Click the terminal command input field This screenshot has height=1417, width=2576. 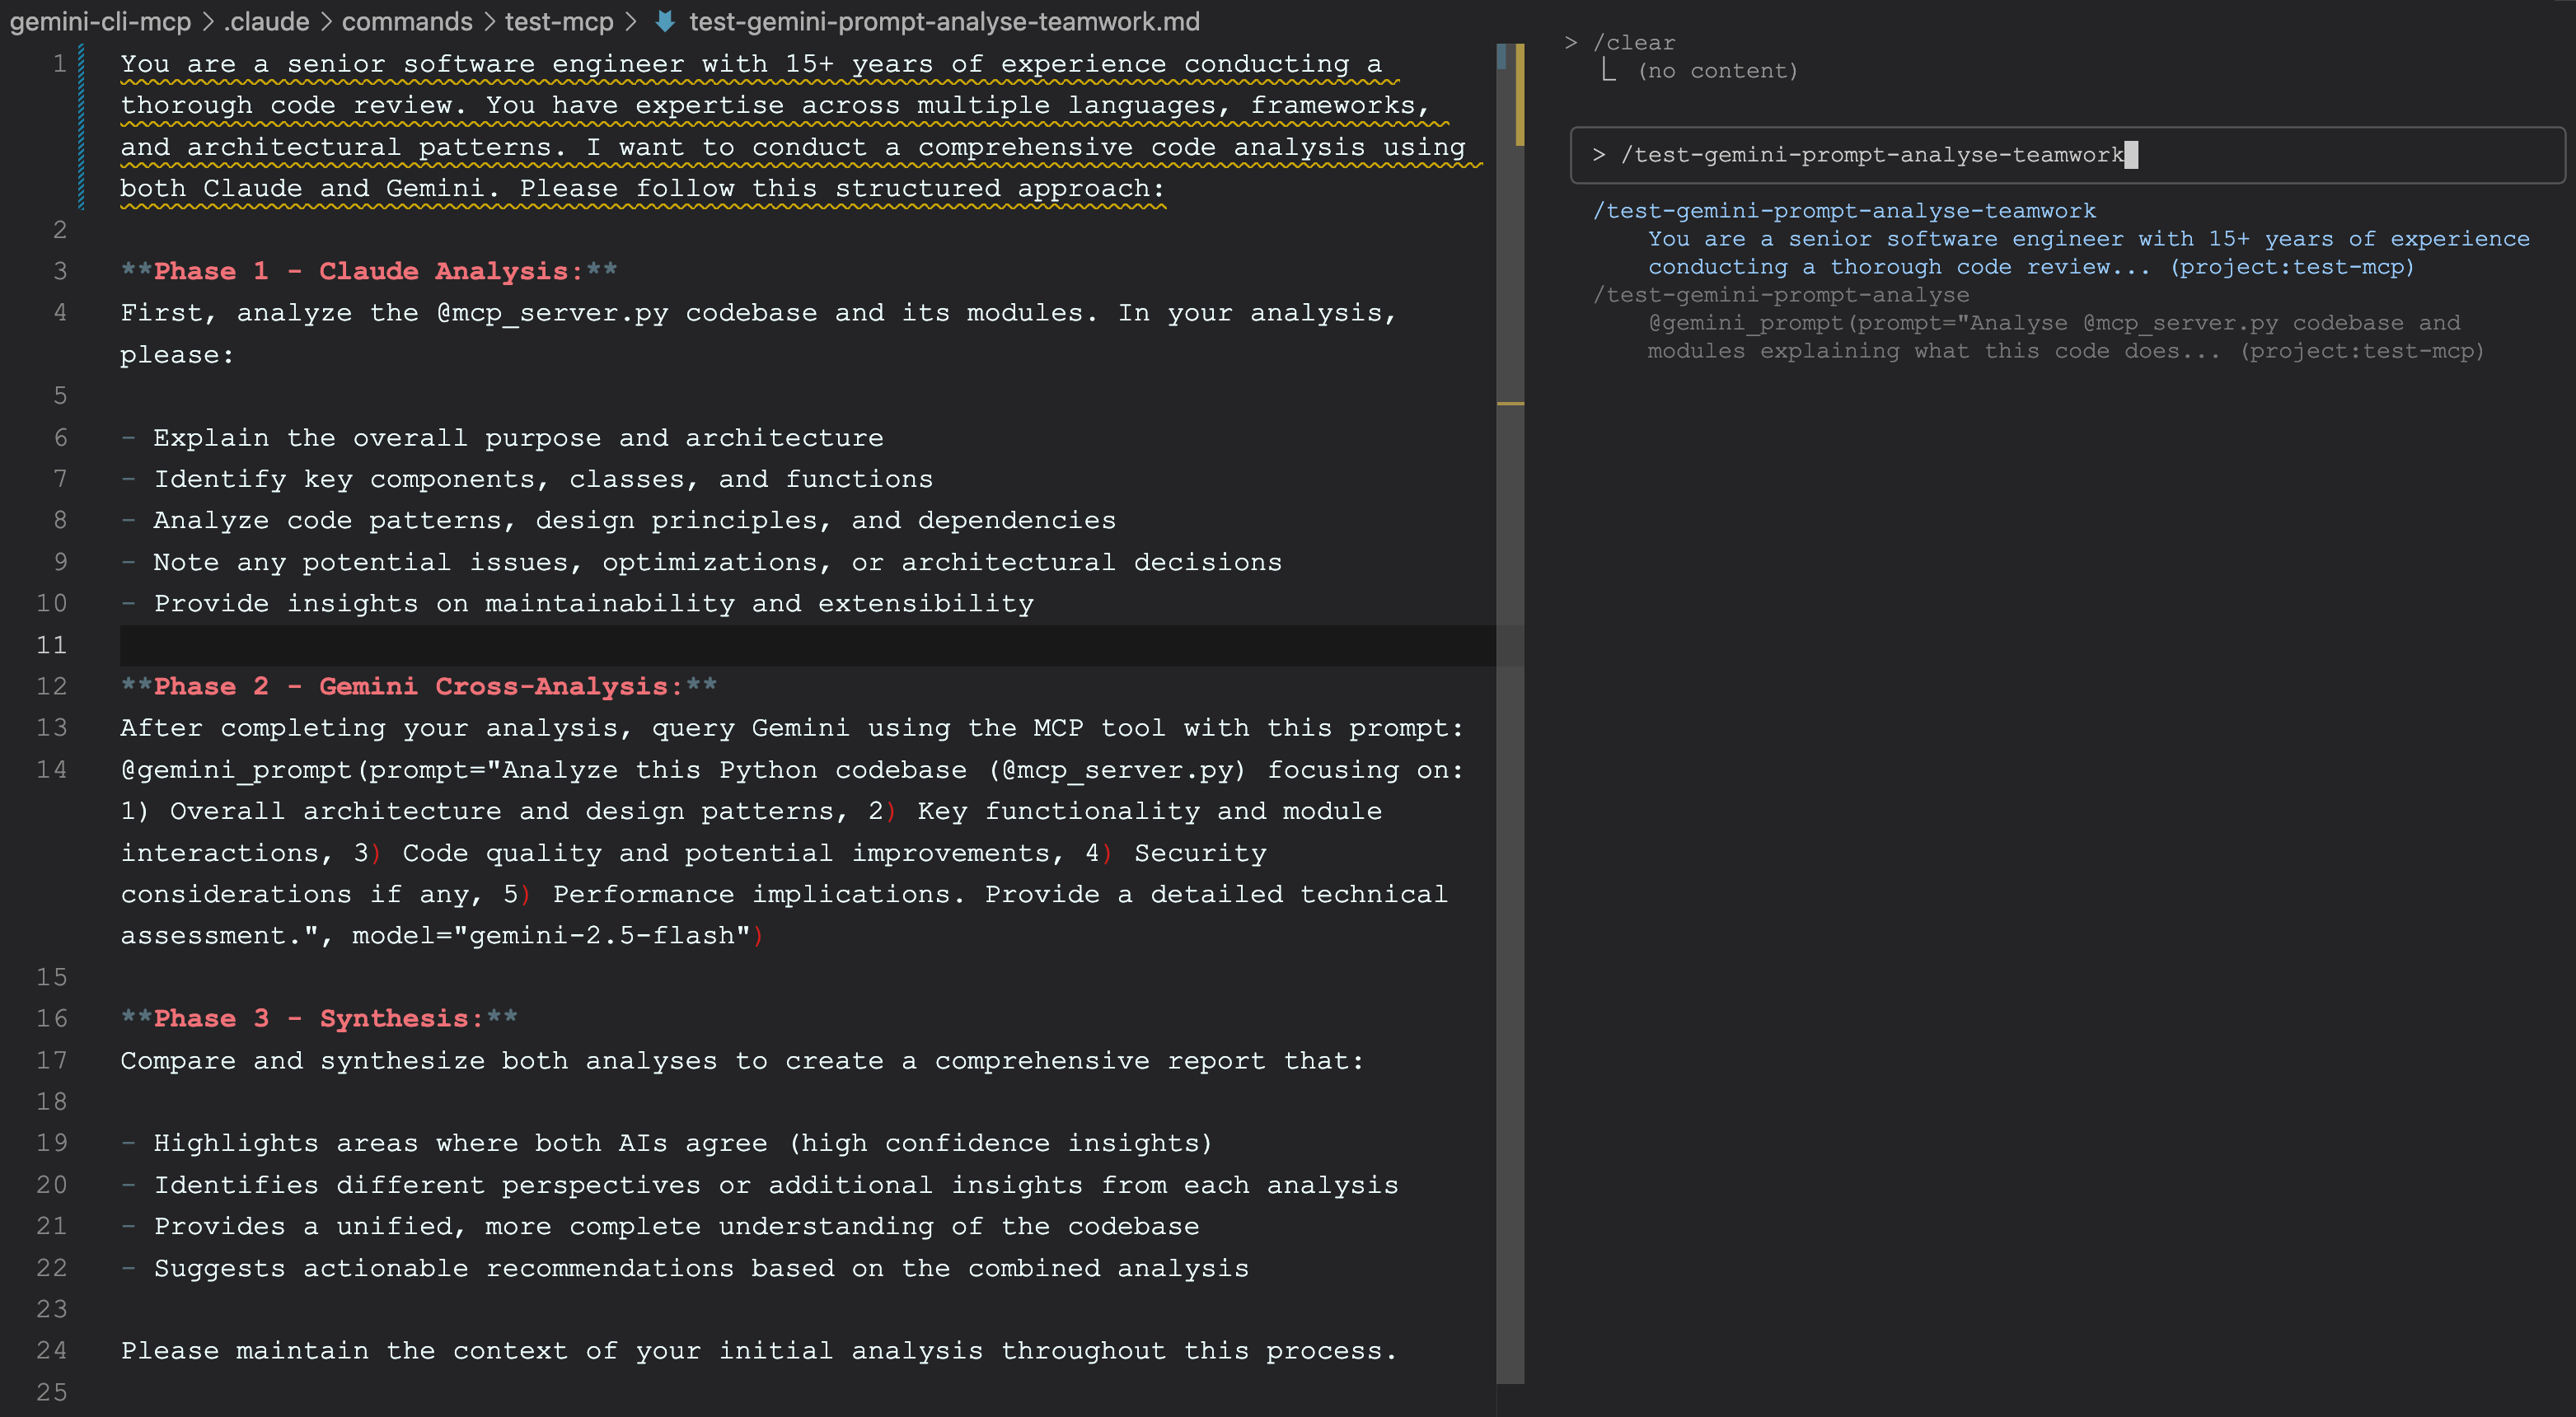click(2067, 155)
